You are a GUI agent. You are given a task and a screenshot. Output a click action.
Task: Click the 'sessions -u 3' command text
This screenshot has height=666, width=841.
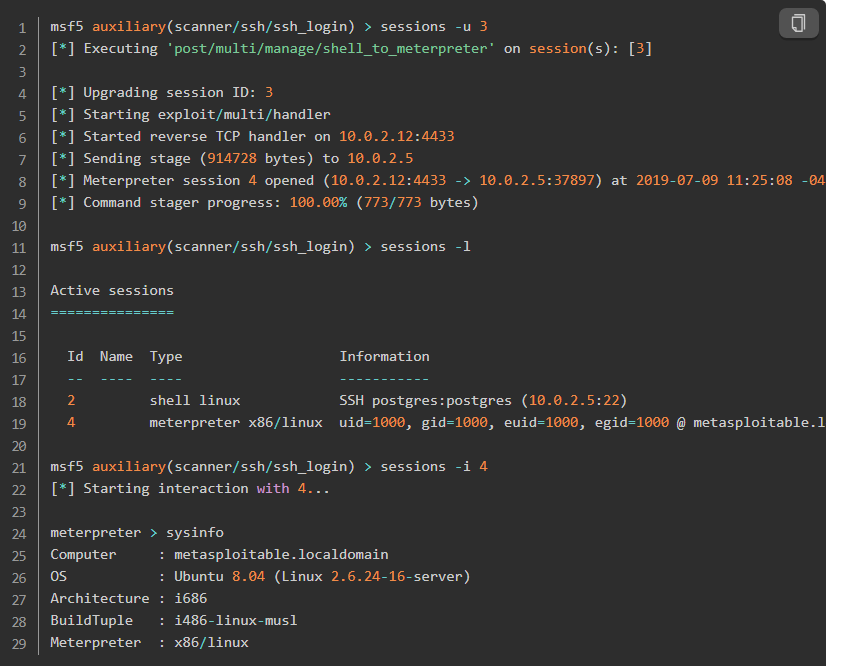pos(434,27)
